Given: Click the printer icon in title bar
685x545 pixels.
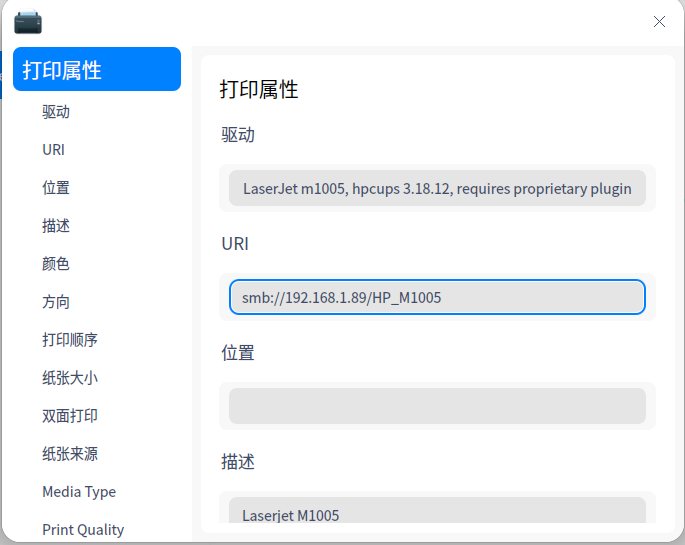Looking at the screenshot, I should coord(28,22).
